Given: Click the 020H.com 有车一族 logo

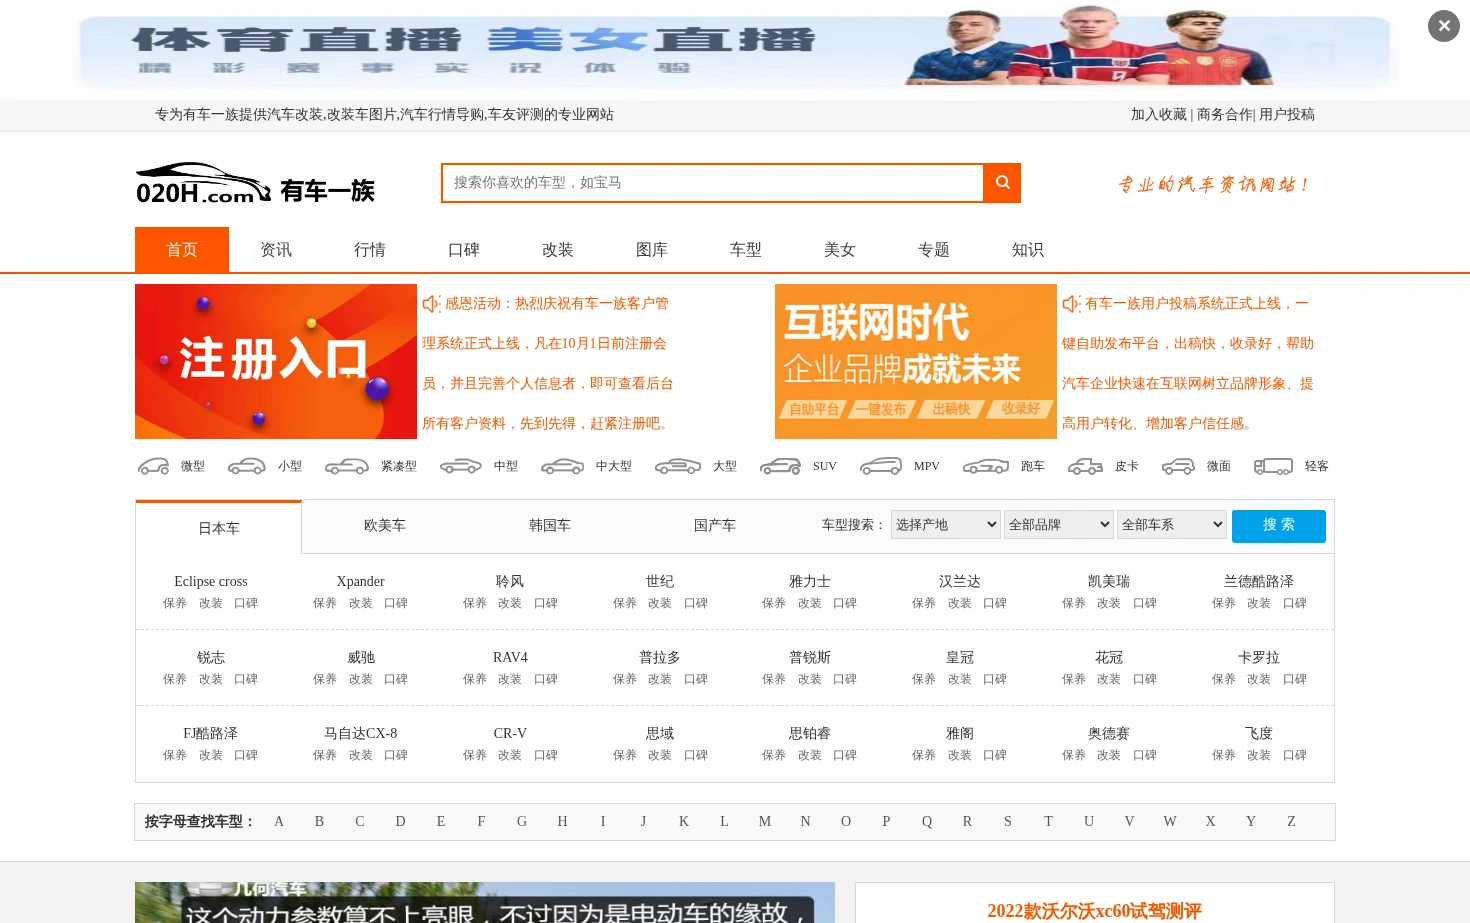Looking at the screenshot, I should point(255,184).
